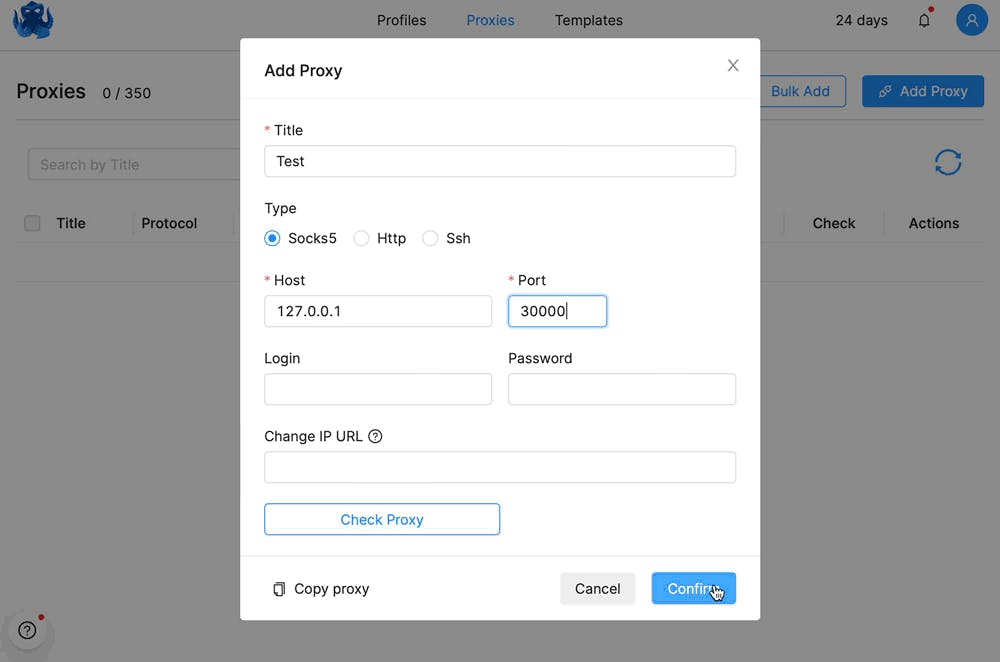Click the blue Add Proxy button
Image resolution: width=1000 pixels, height=662 pixels.
923,91
